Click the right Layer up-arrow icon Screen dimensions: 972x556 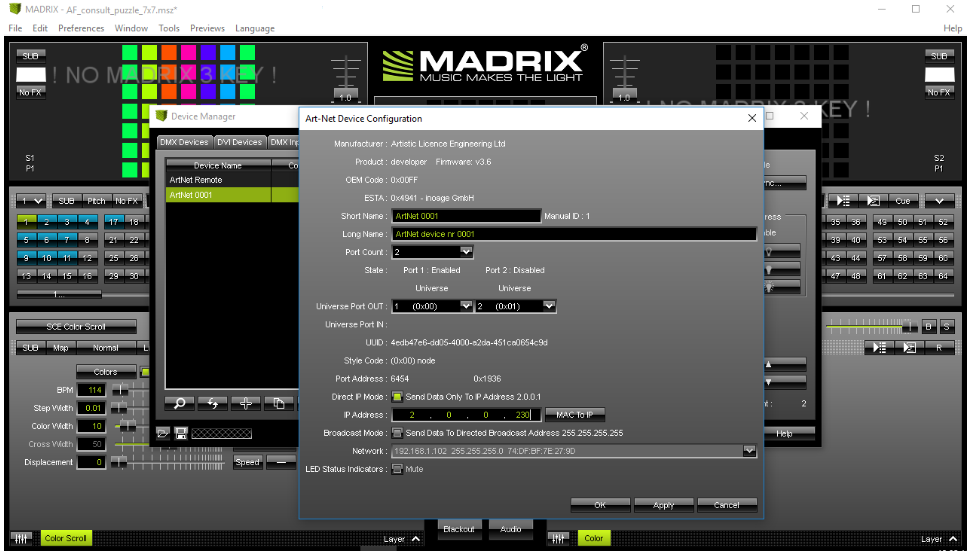[953, 539]
